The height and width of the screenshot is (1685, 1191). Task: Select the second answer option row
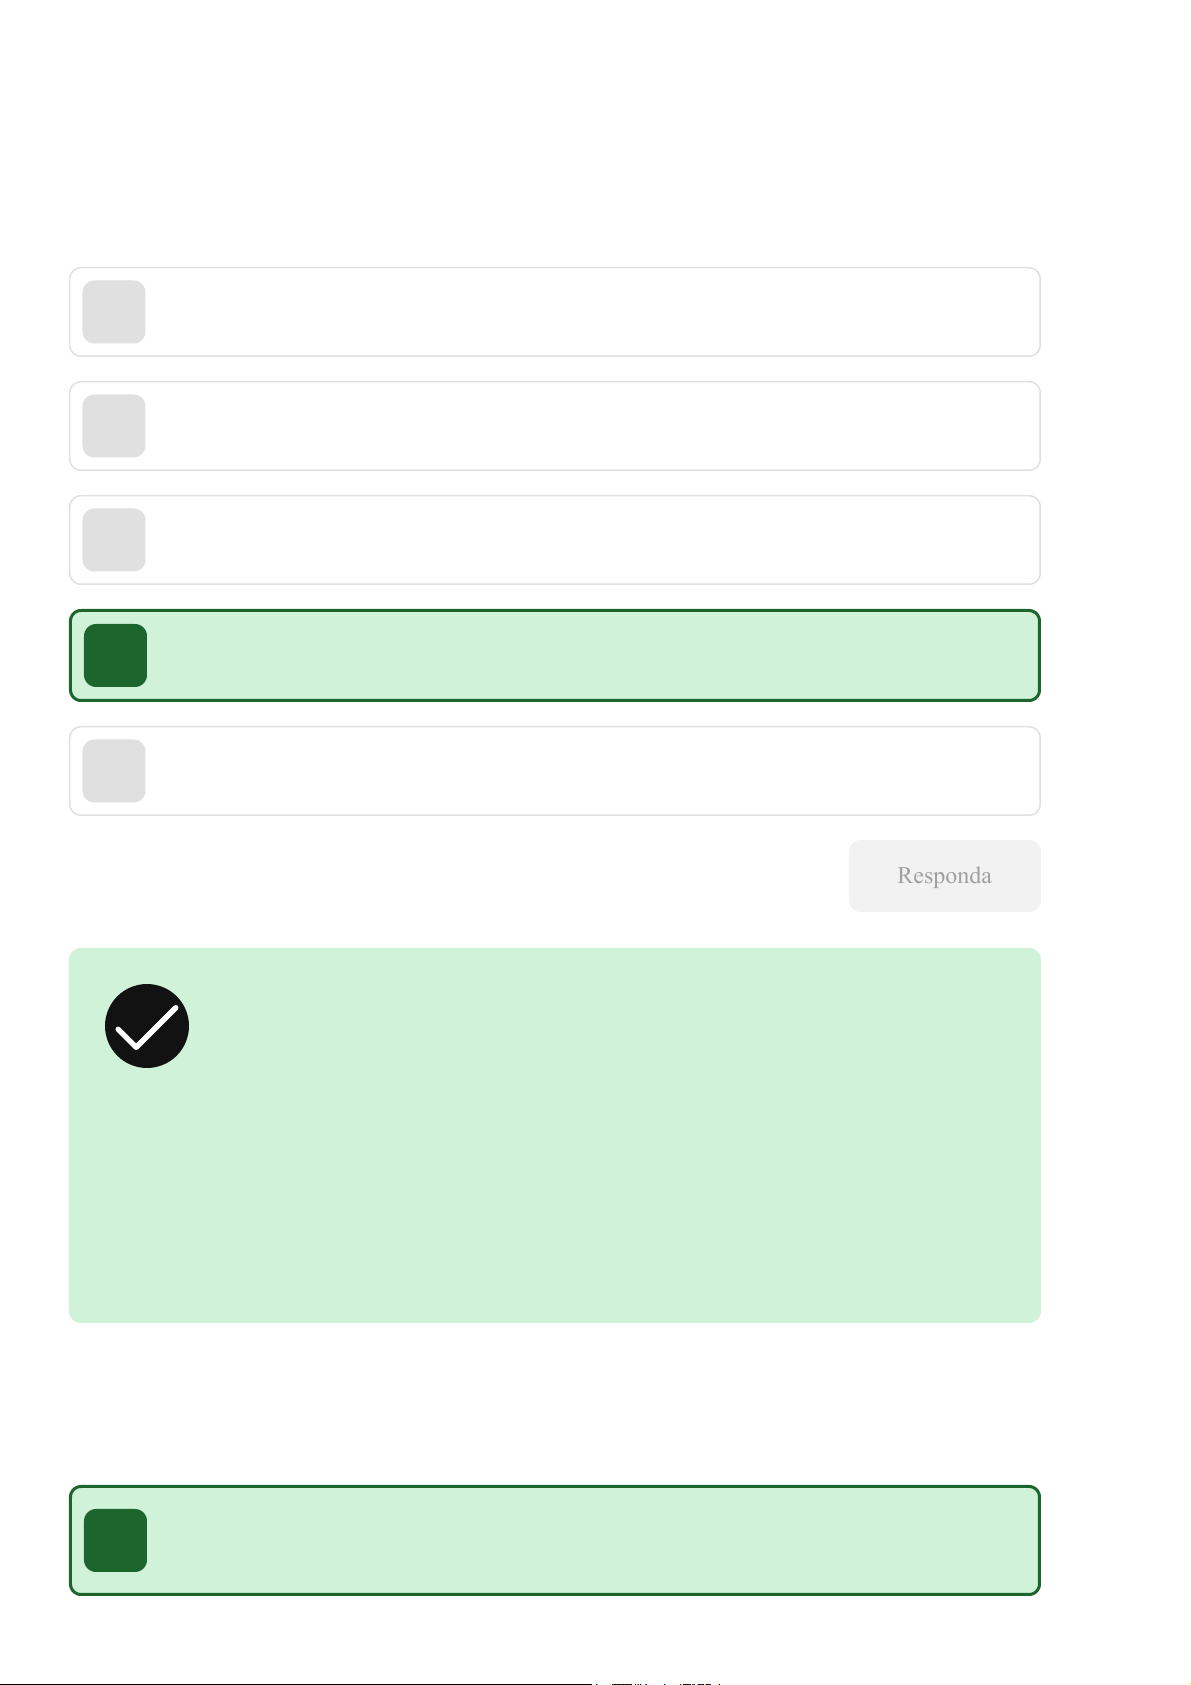point(590,426)
